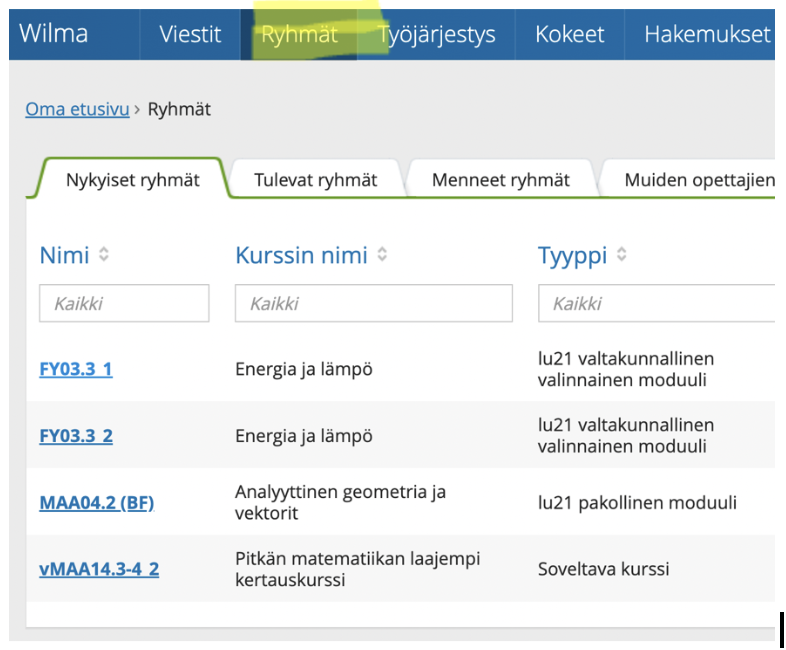Switch to the Nykyiset ryhmät tab
The width and height of the screenshot is (786, 650).
133,179
